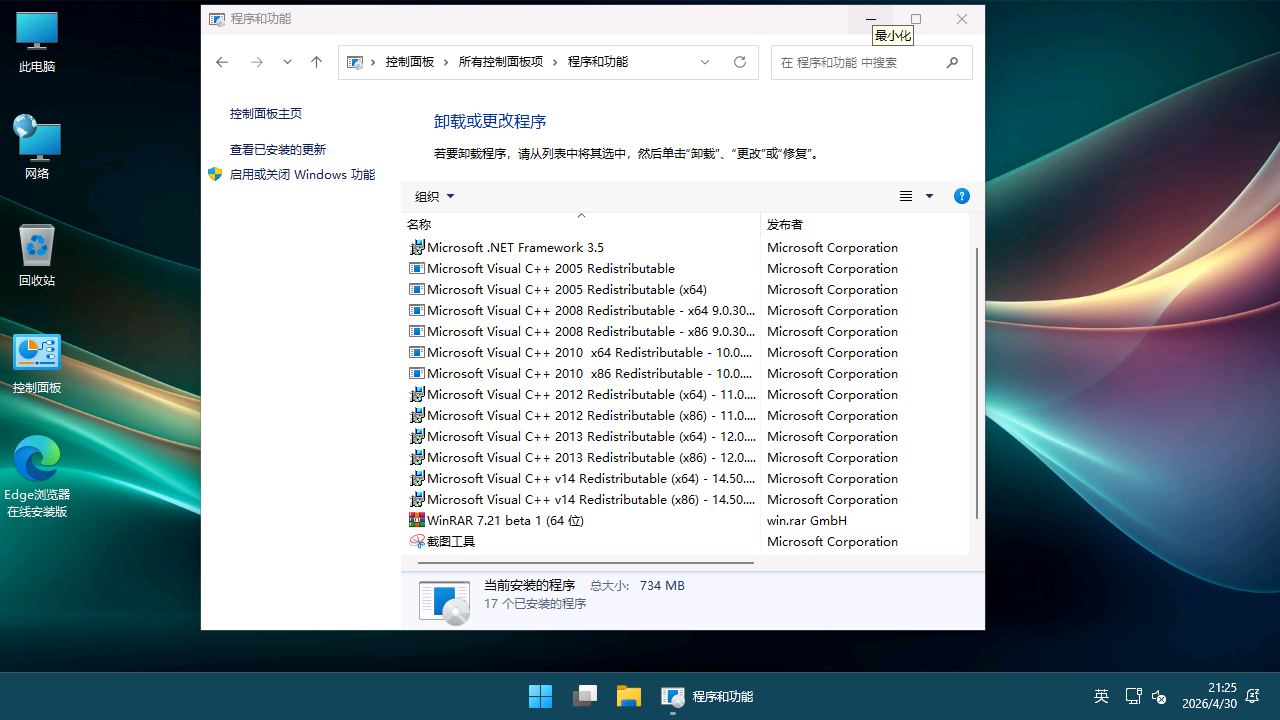1280x720 pixels.
Task: Click WinRAR 7.21 beta 1 program icon
Action: [x=417, y=520]
